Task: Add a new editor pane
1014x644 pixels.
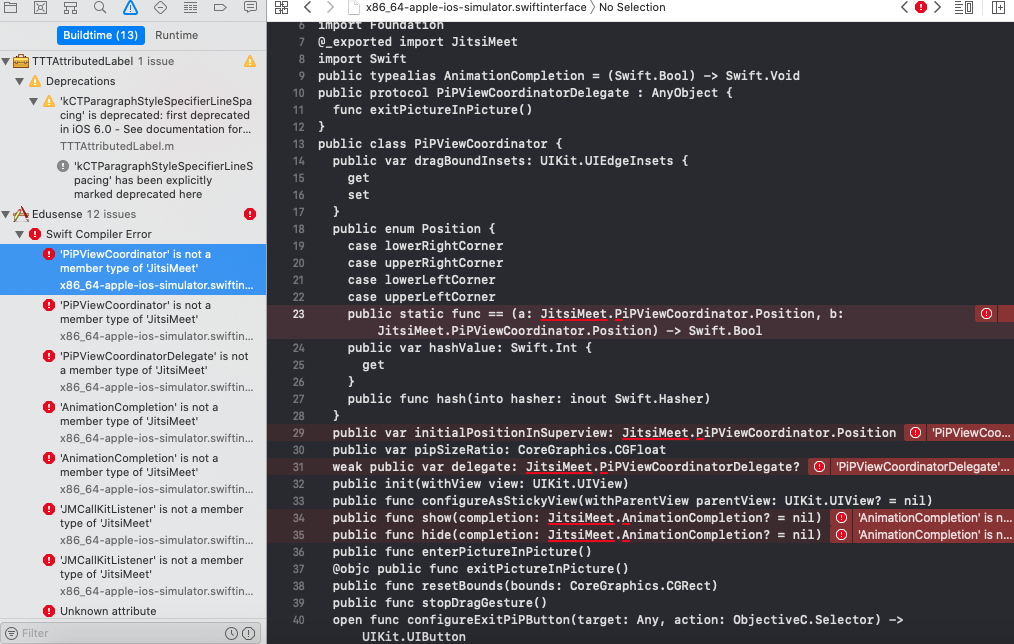Action: 998,8
